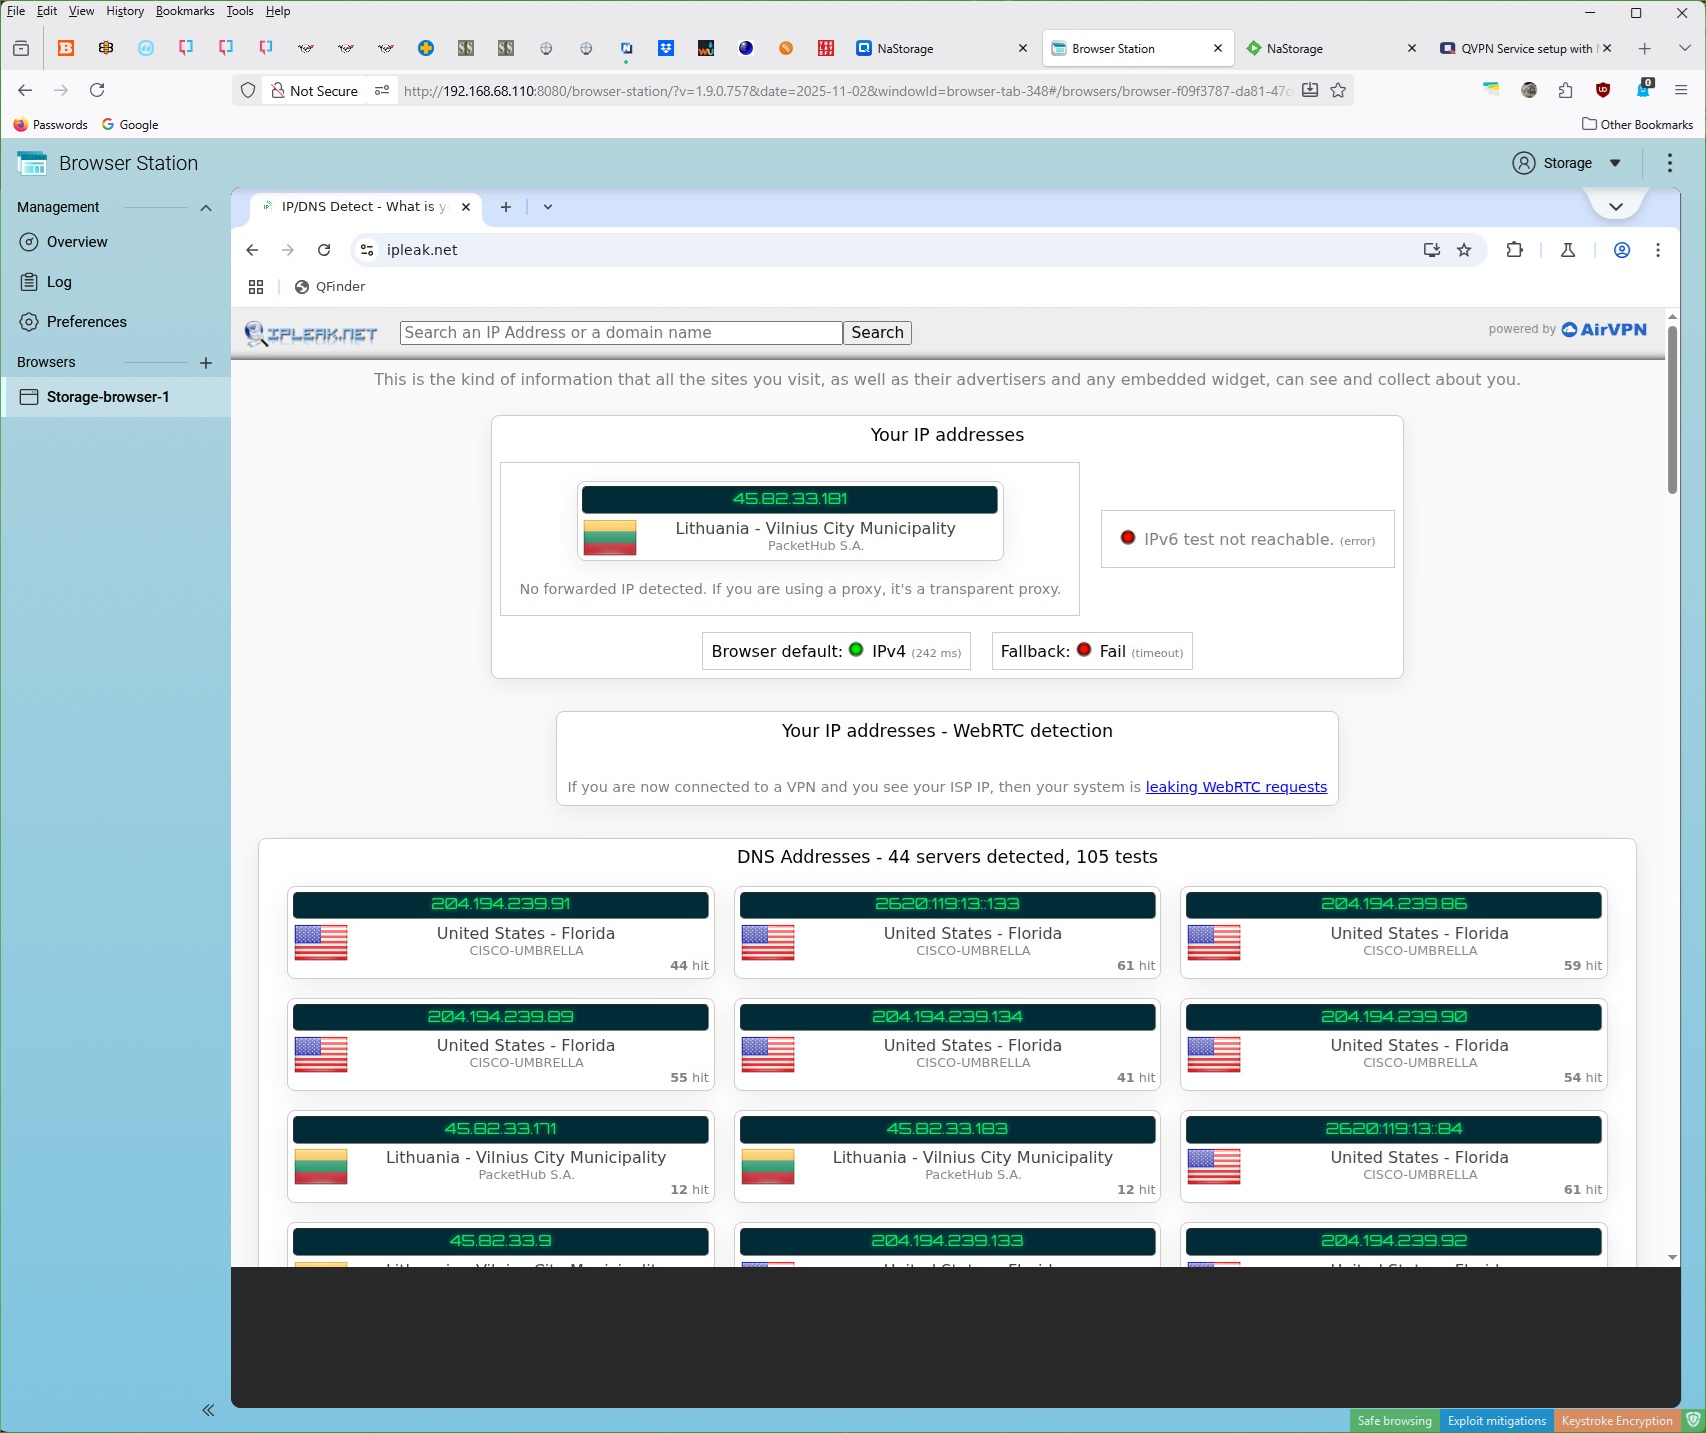This screenshot has width=1706, height=1433.
Task: Click the page vertical scrollbar thumb
Action: [x=1672, y=410]
